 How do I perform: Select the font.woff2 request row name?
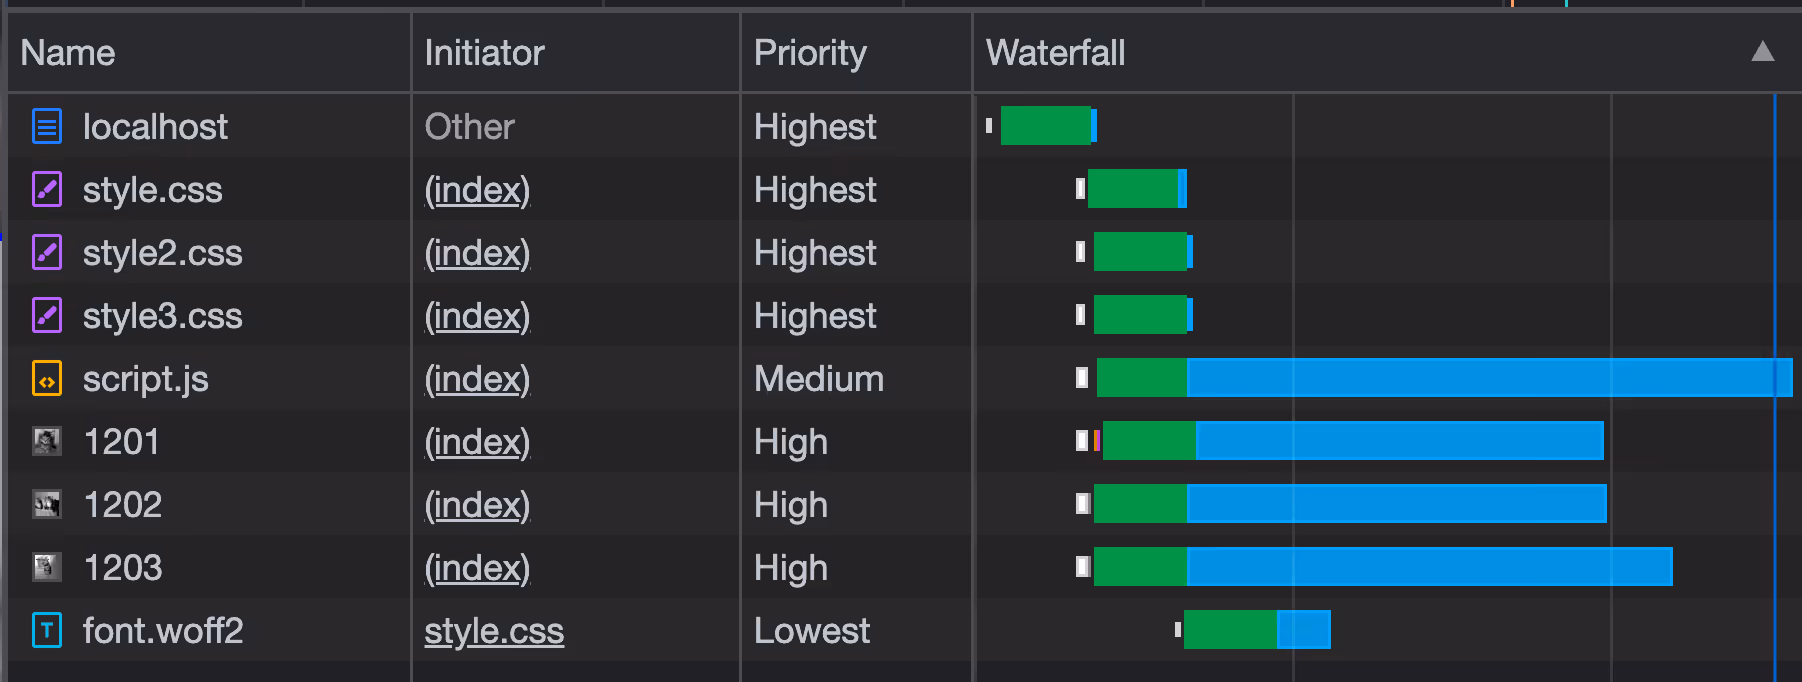(x=163, y=631)
